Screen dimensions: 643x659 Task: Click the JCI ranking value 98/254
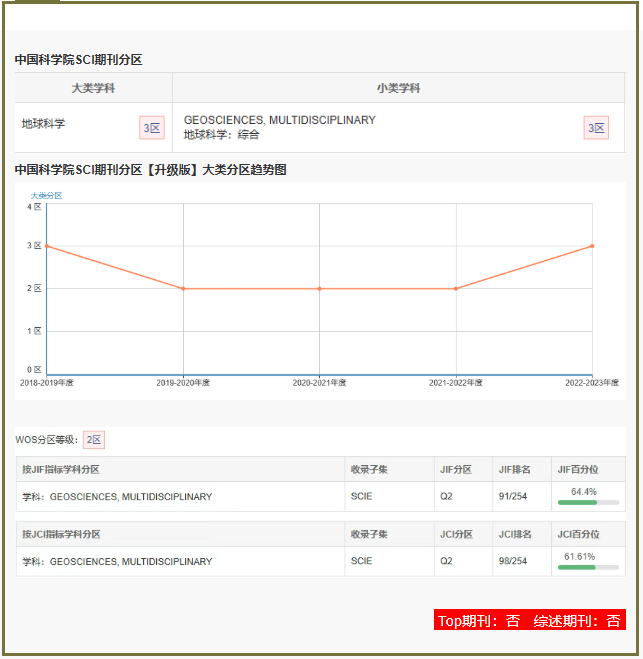pyautogui.click(x=513, y=561)
